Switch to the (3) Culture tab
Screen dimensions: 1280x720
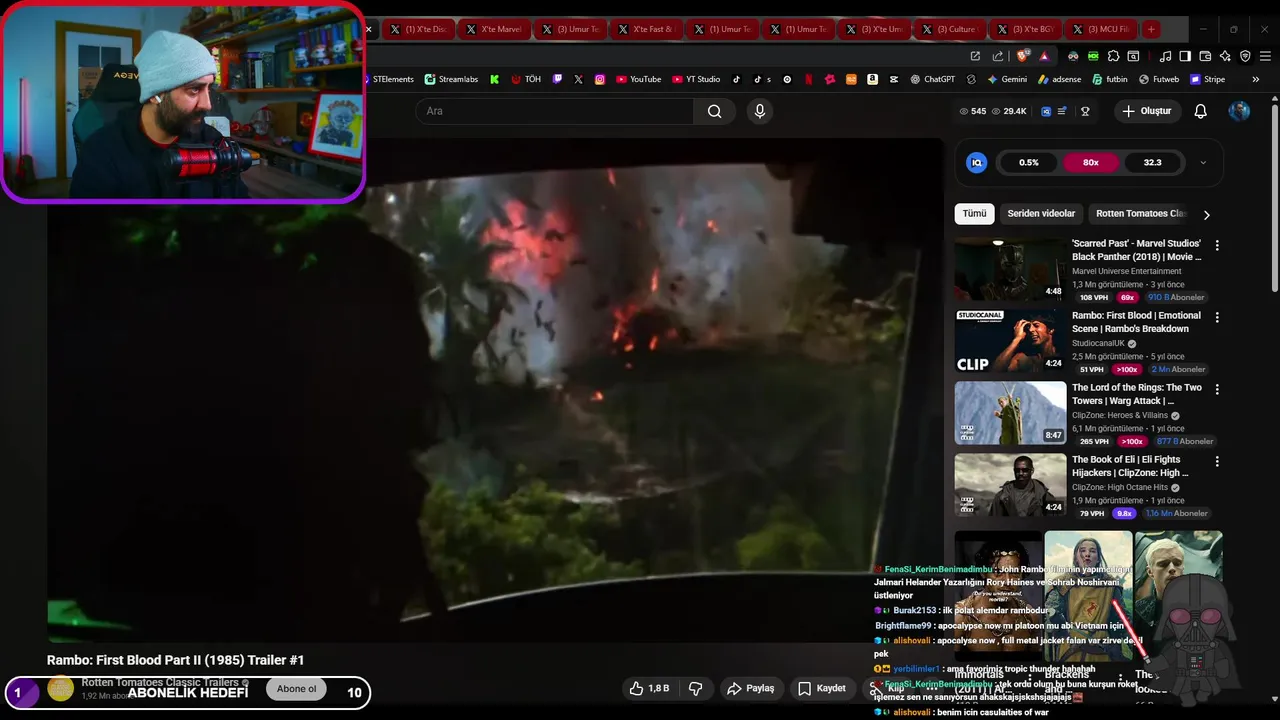point(949,29)
